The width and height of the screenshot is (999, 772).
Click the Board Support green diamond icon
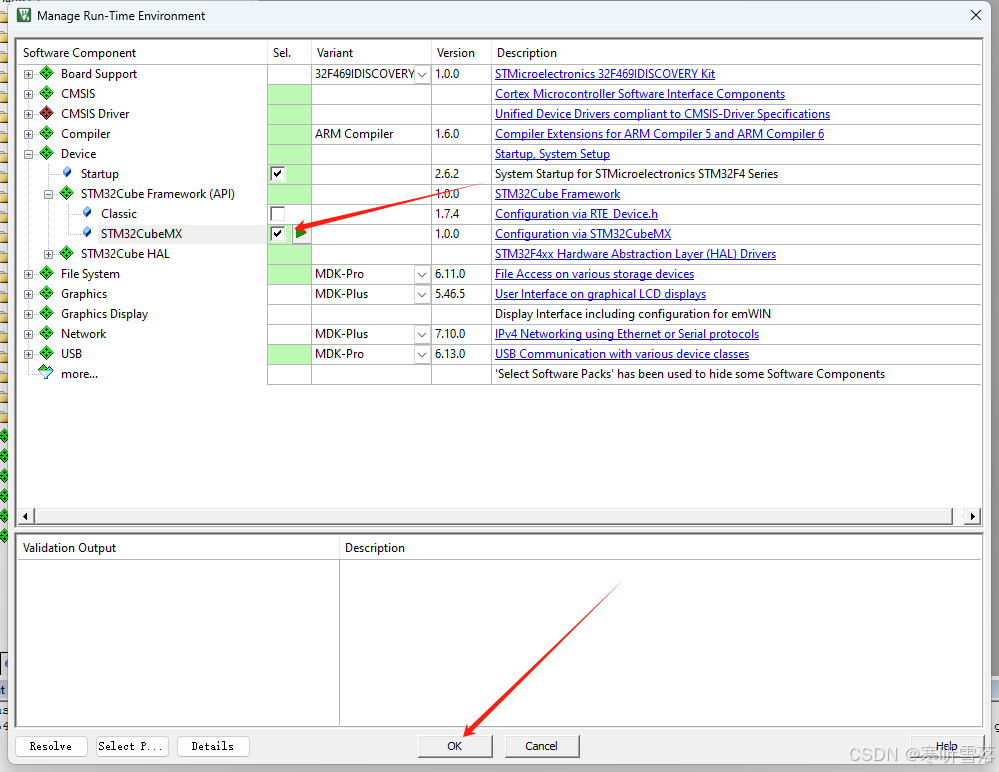coord(47,73)
